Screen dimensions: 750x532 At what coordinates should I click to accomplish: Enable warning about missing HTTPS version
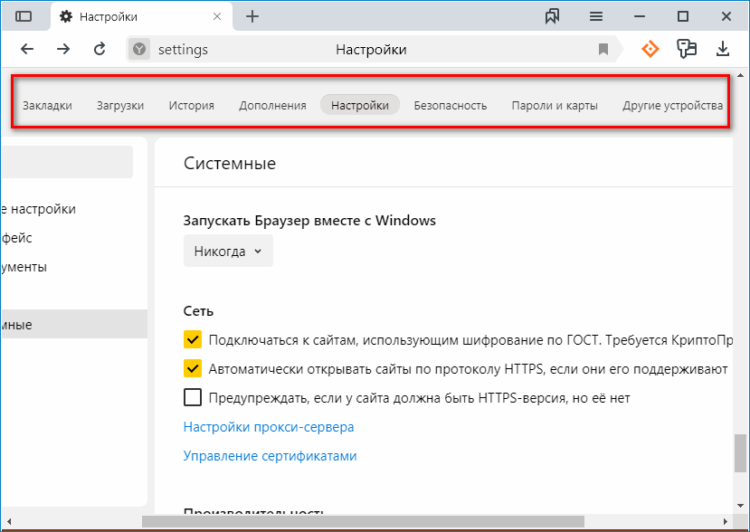pos(192,397)
